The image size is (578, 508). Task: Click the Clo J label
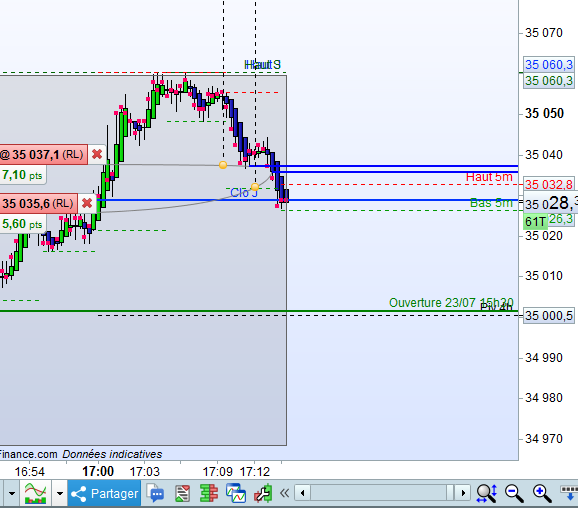click(244, 193)
